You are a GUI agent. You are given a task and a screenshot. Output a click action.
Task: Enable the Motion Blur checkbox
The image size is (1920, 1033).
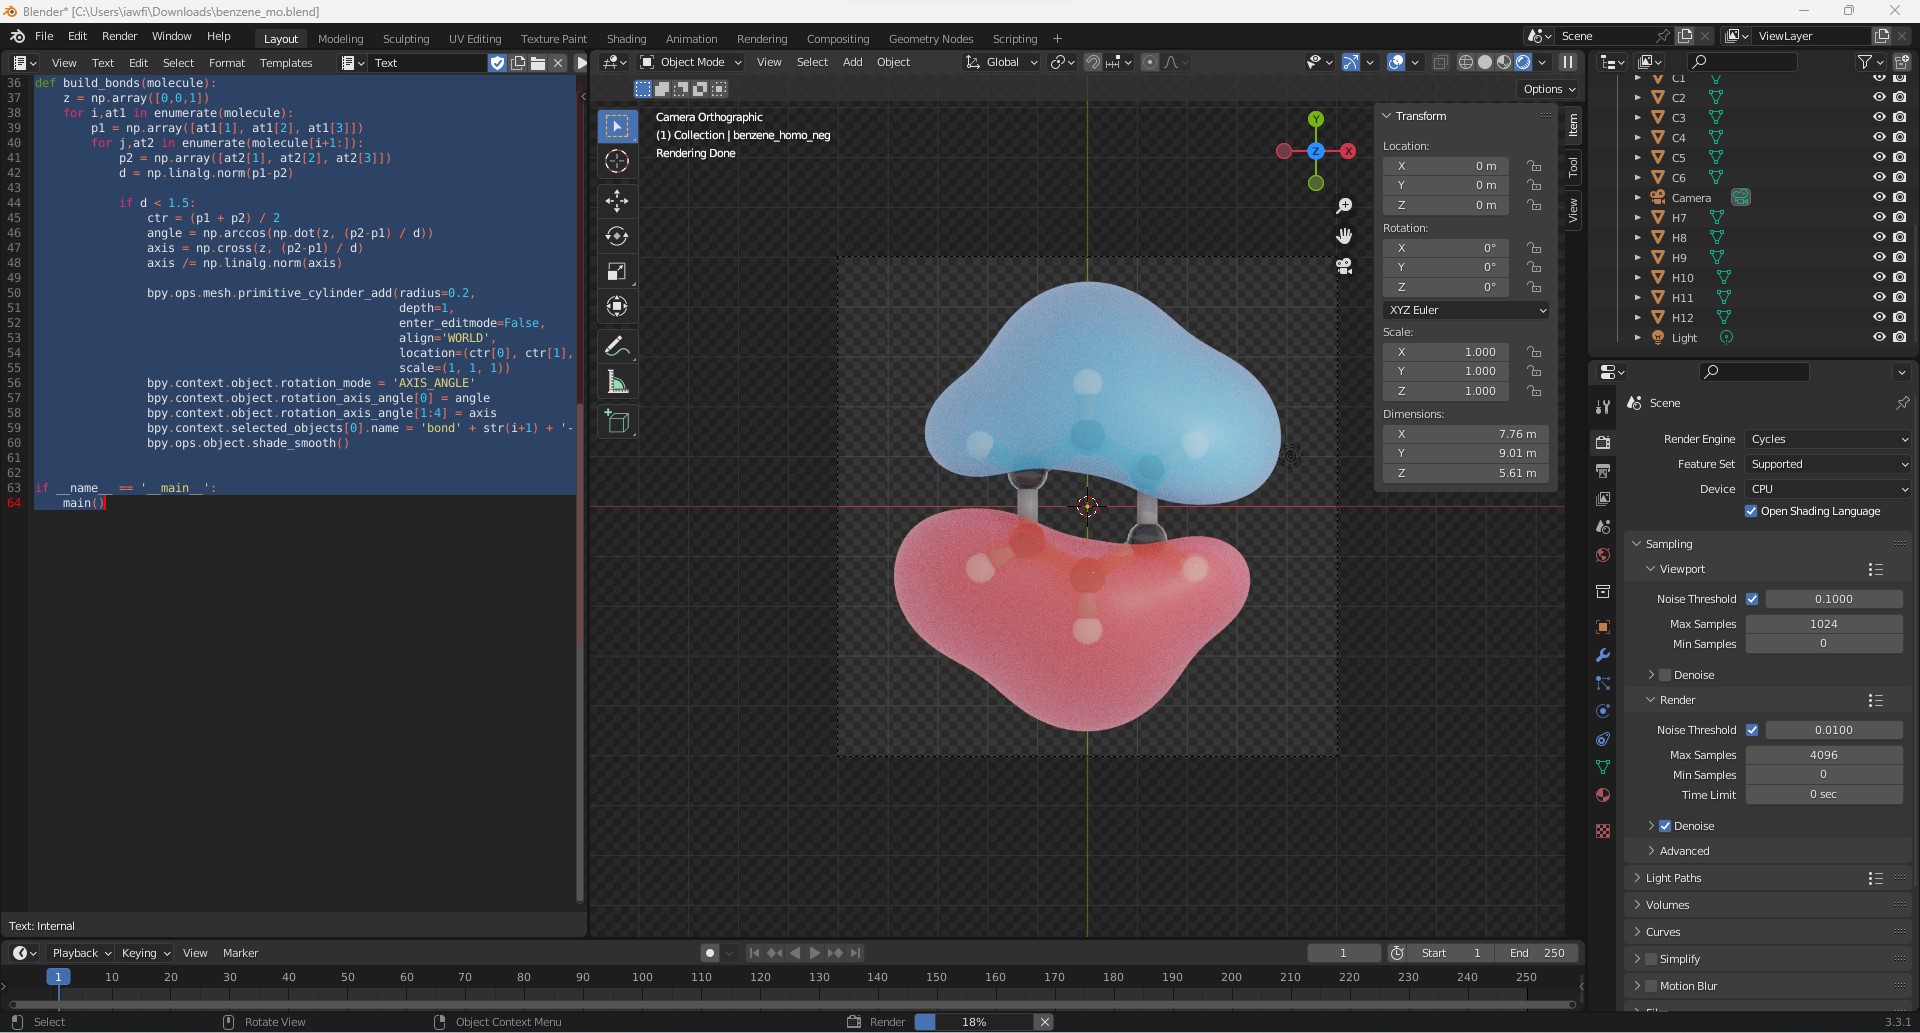[x=1651, y=986]
